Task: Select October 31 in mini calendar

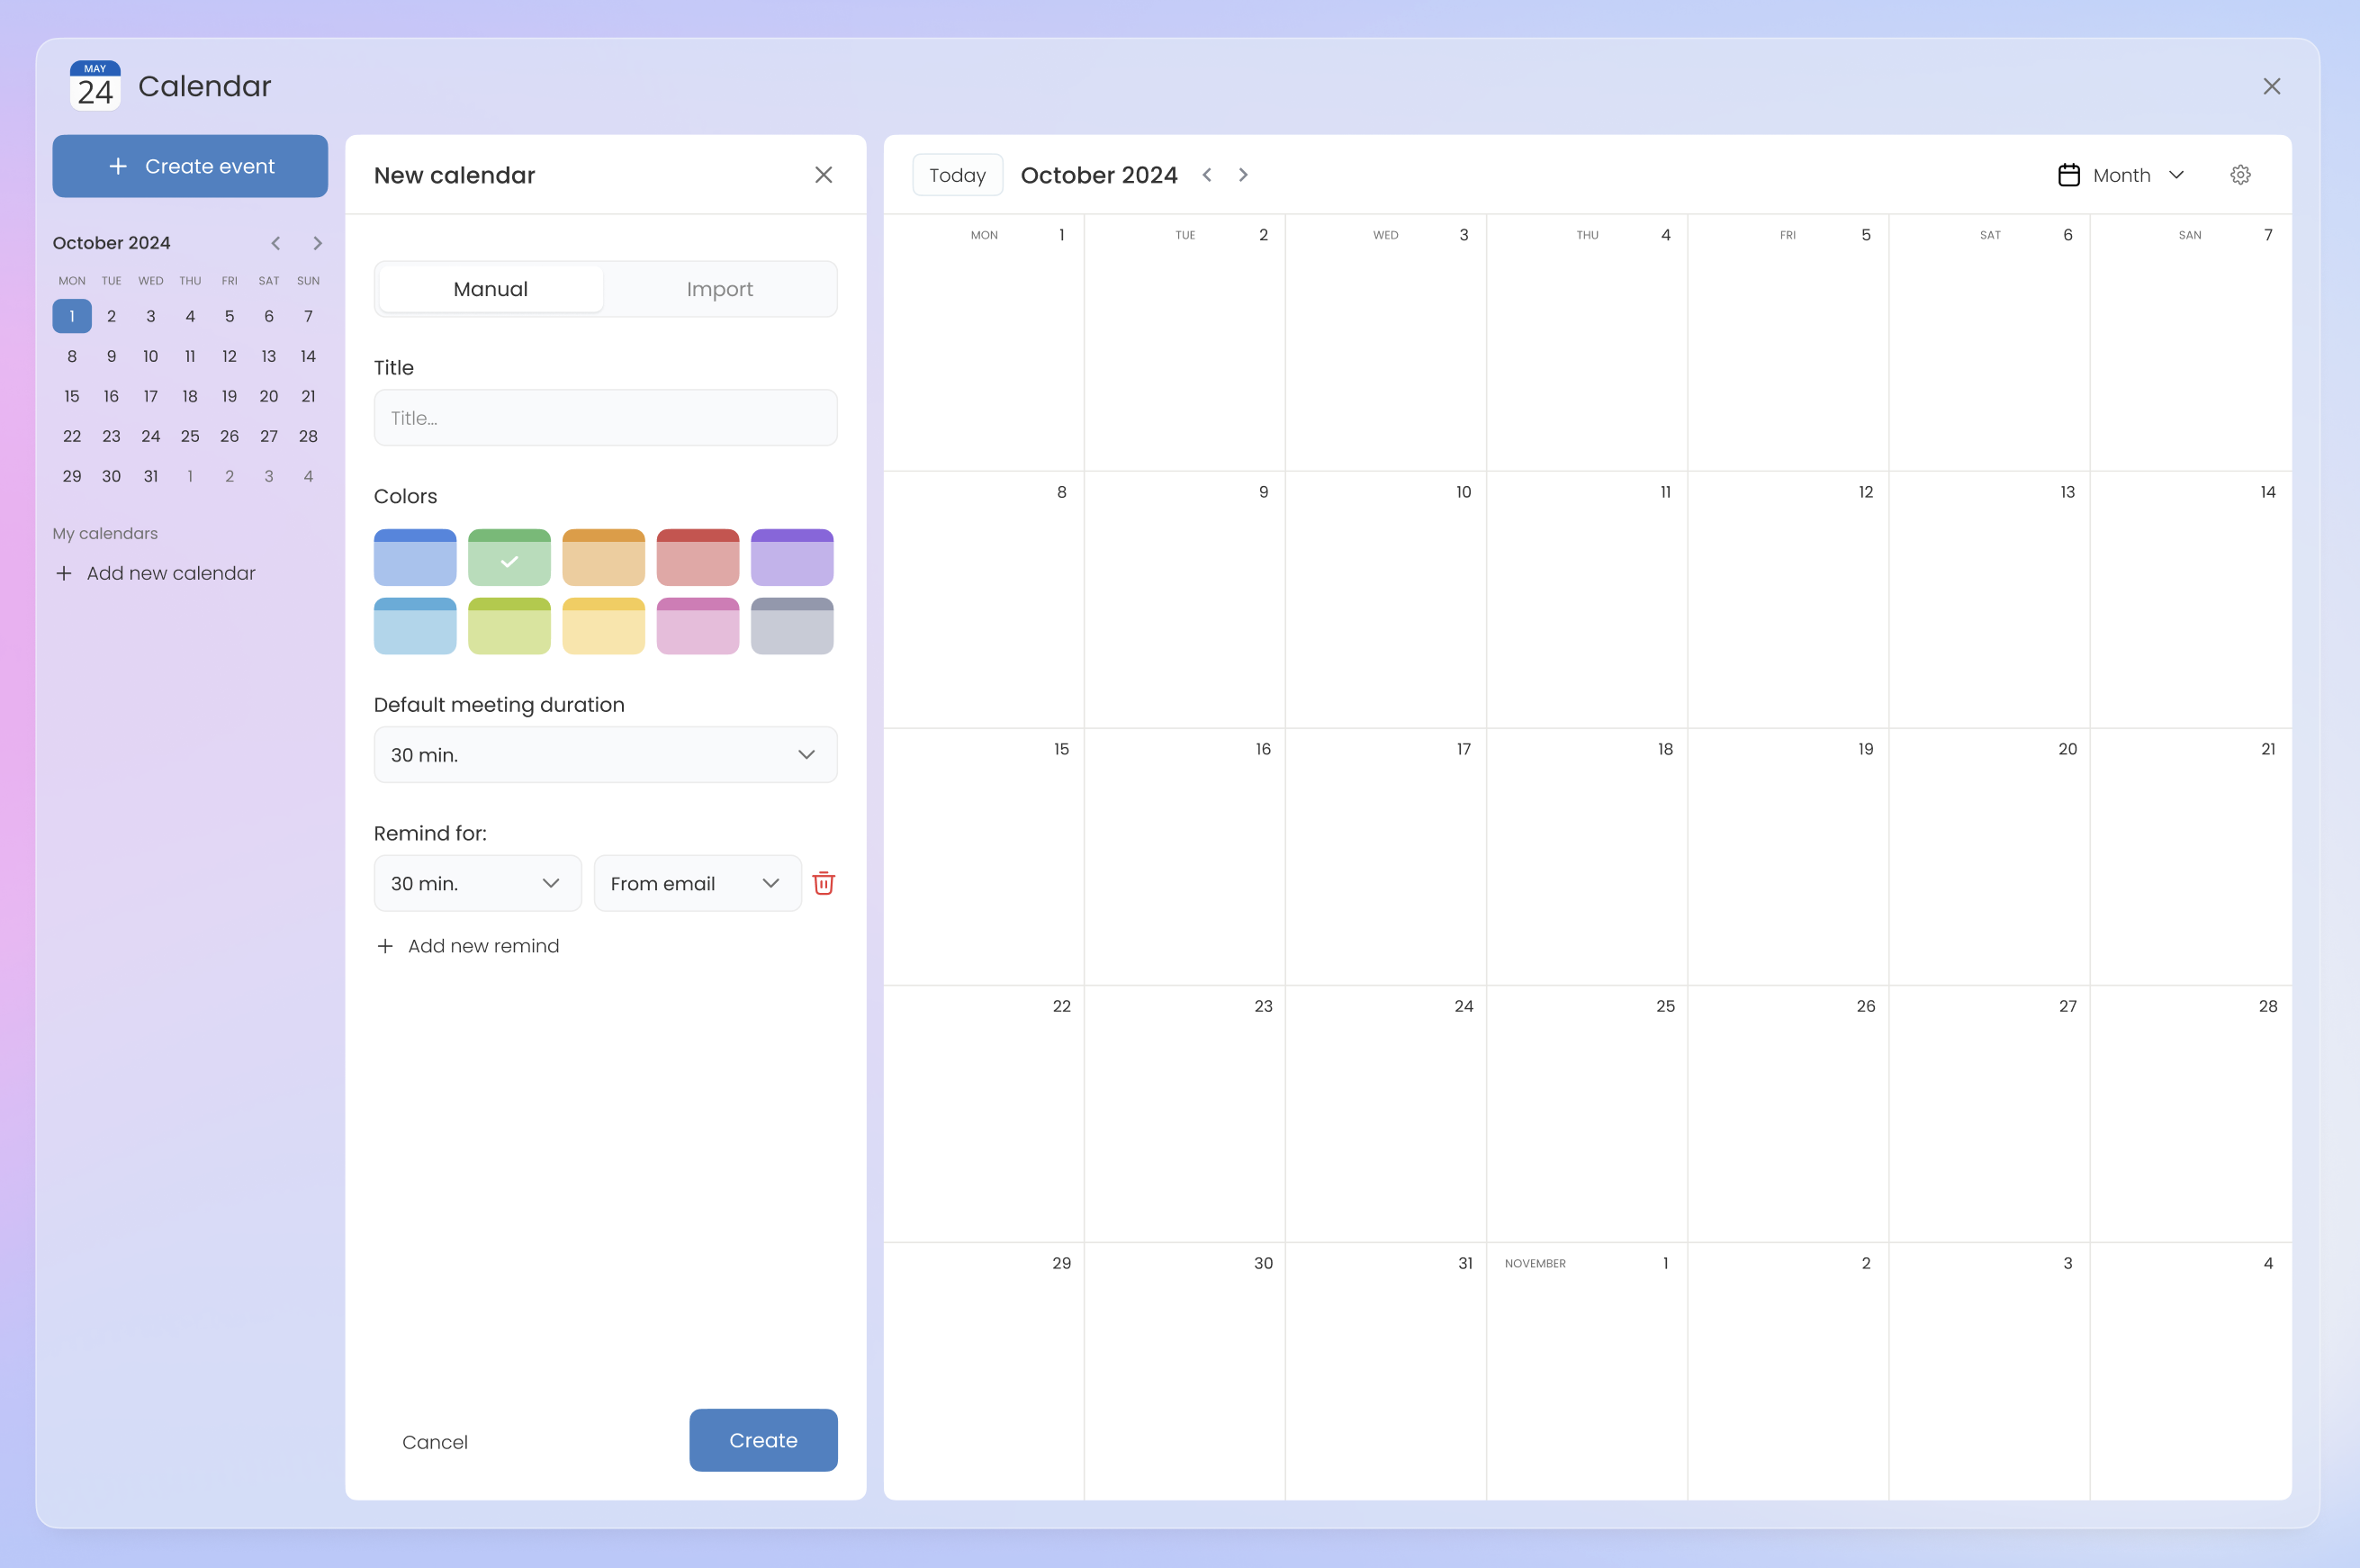Action: pos(150,476)
